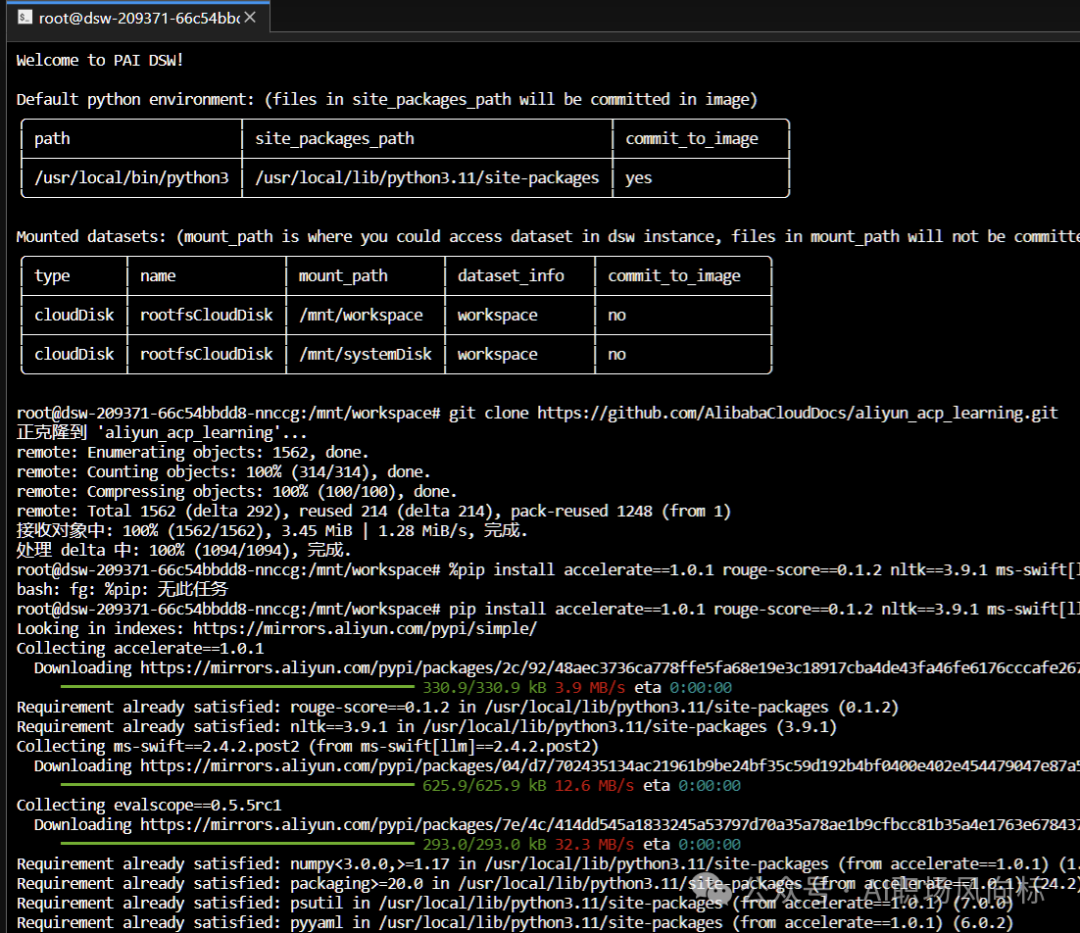Click the 'Mounted datasets' description line

tap(548, 236)
